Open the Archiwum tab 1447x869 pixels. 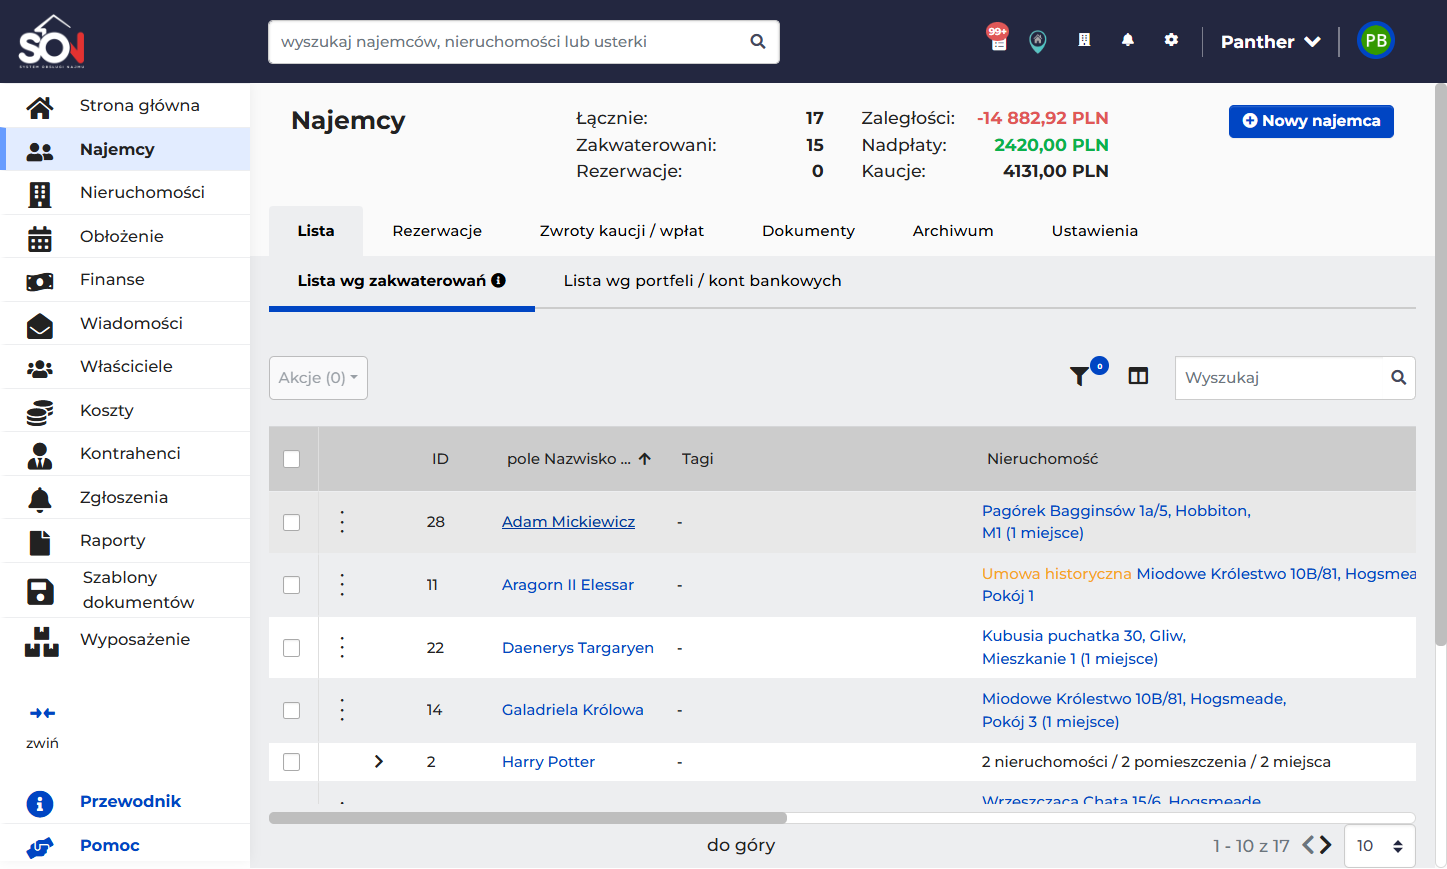pyautogui.click(x=953, y=231)
